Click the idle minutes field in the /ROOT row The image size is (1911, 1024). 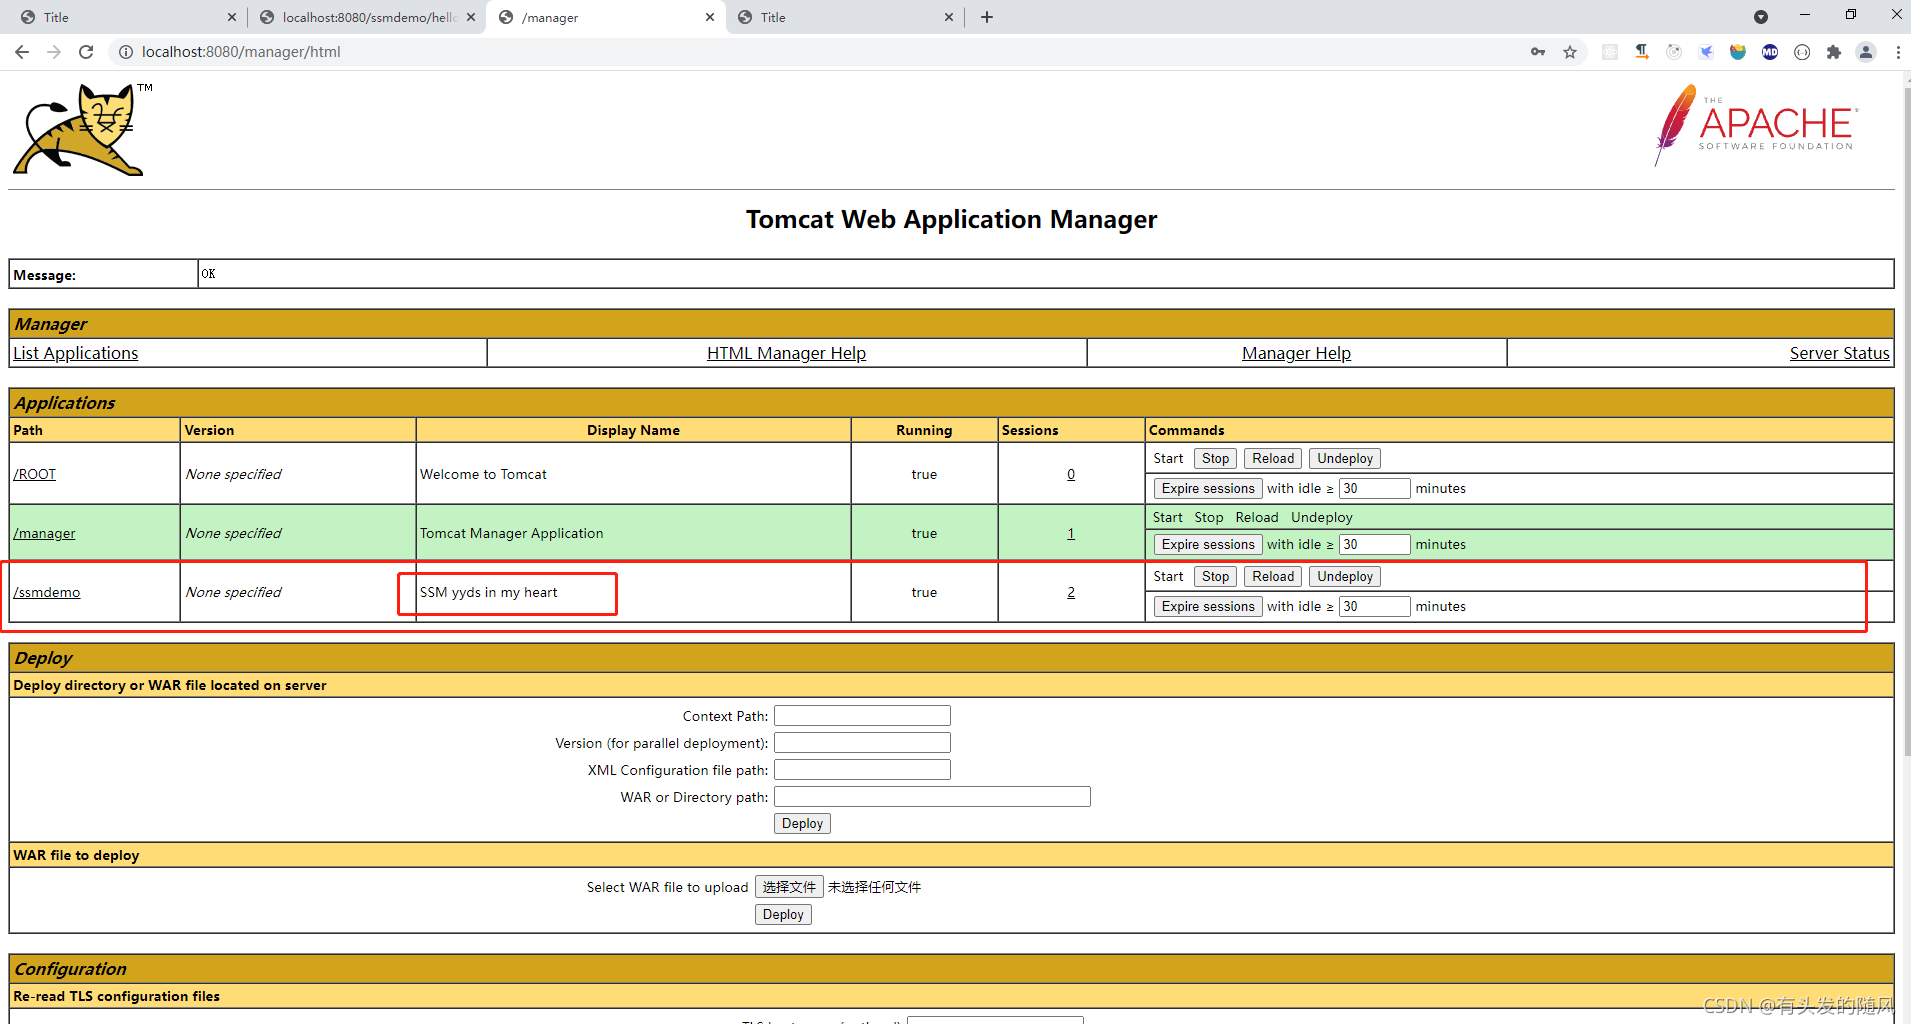pos(1374,488)
